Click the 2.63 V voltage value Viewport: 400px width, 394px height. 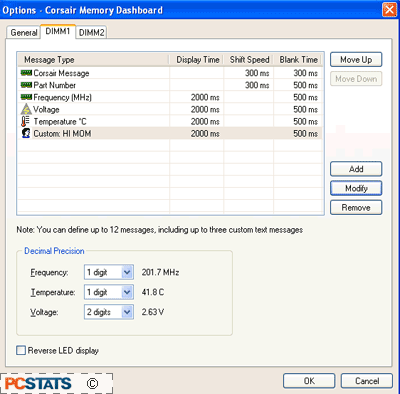click(153, 312)
